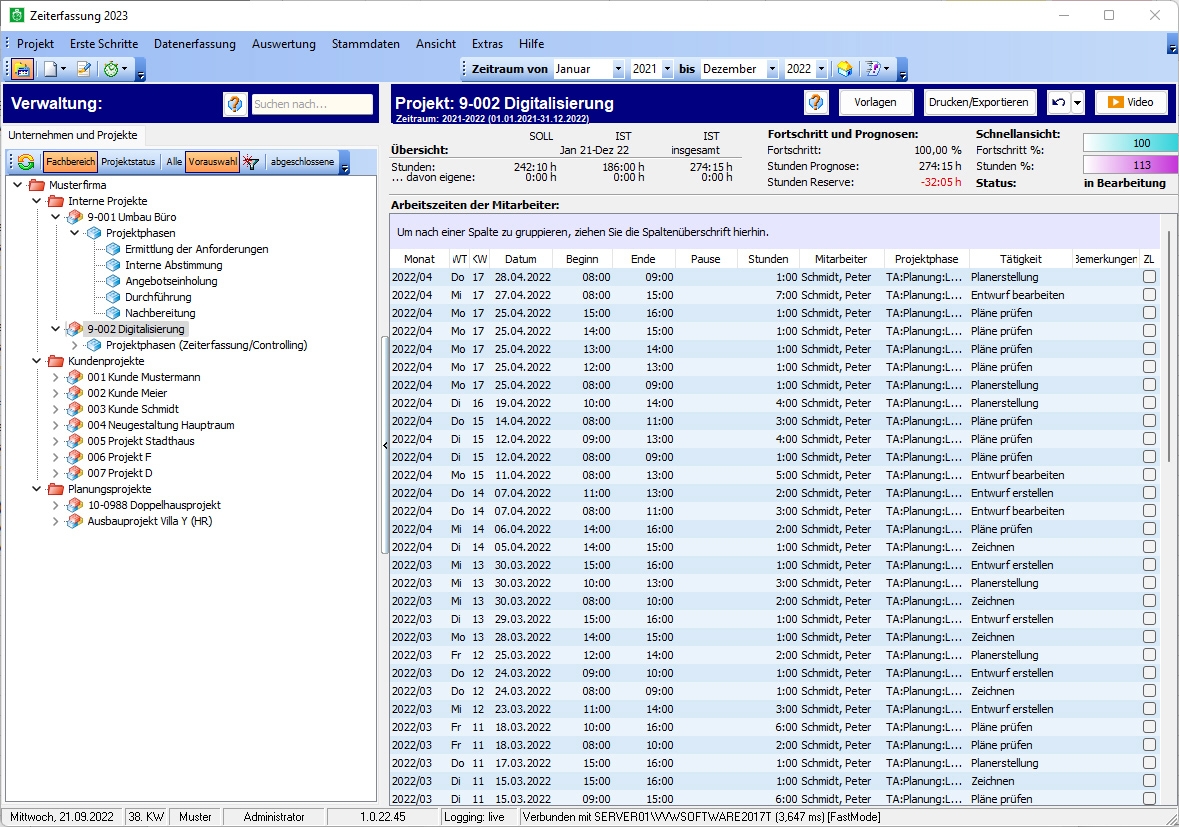Click the Suchen nach search field
The height and width of the screenshot is (827, 1179).
pyautogui.click(x=312, y=104)
